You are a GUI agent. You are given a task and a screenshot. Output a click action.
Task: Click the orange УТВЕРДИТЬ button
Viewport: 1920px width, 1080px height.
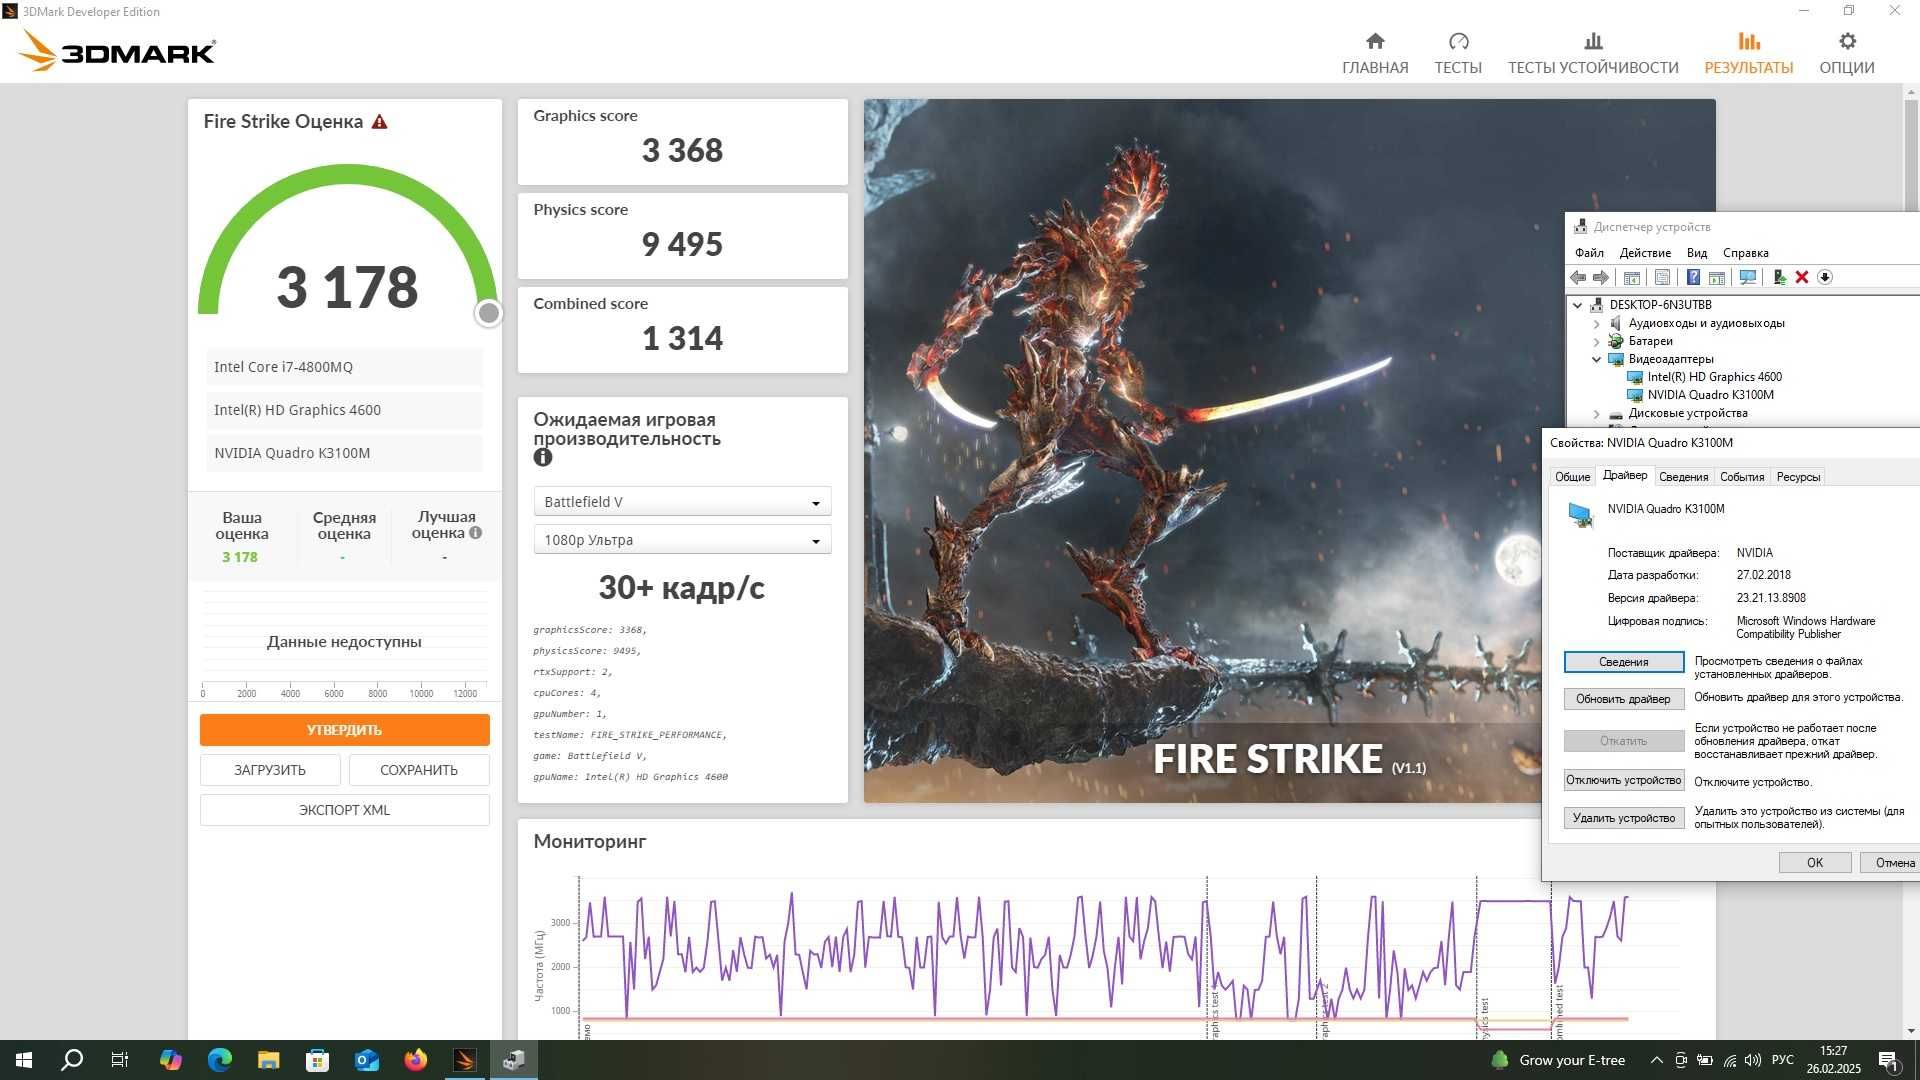tap(344, 730)
